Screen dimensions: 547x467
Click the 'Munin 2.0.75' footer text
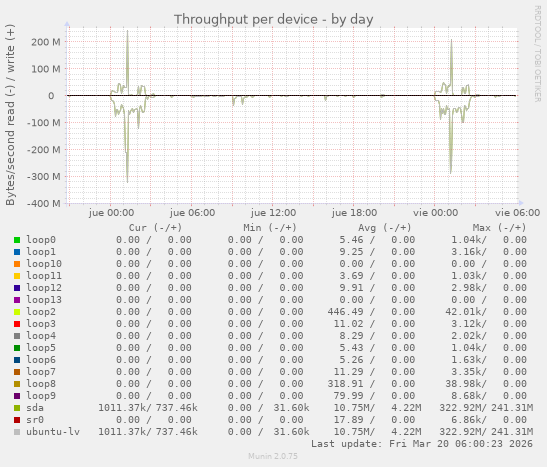pos(273,456)
